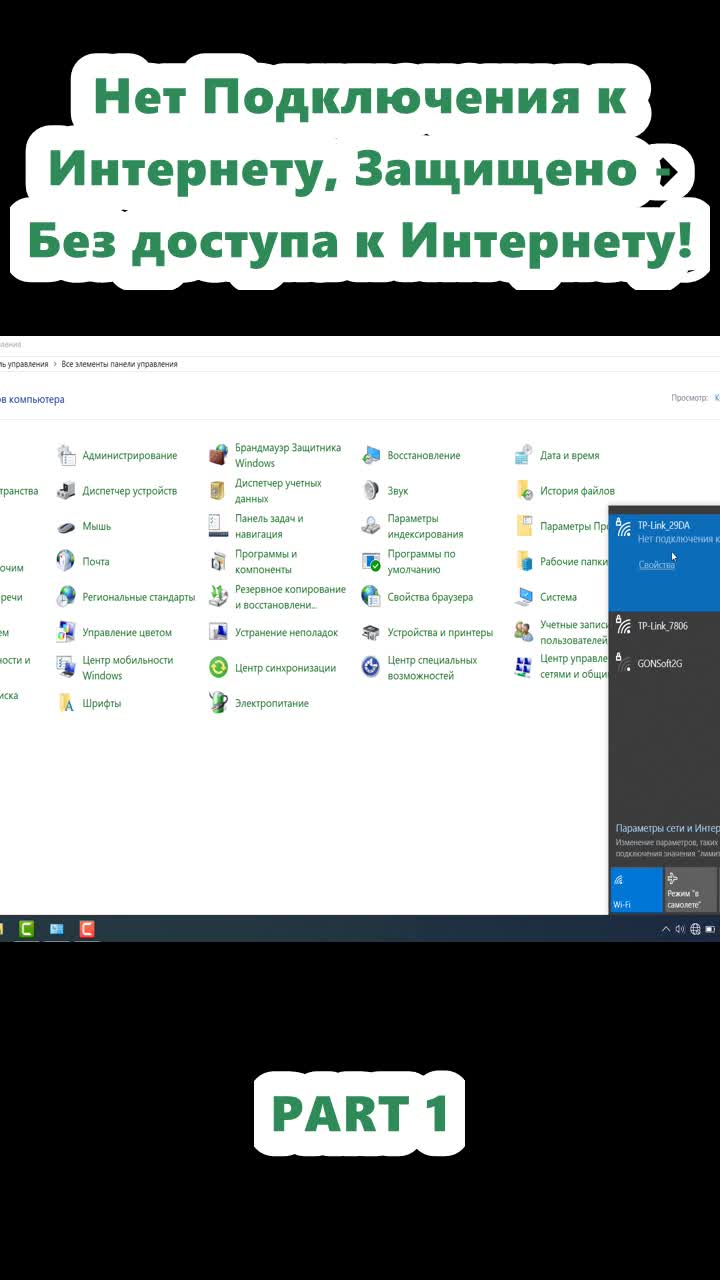
Task: Open the Восстановление icon
Action: click(371, 456)
